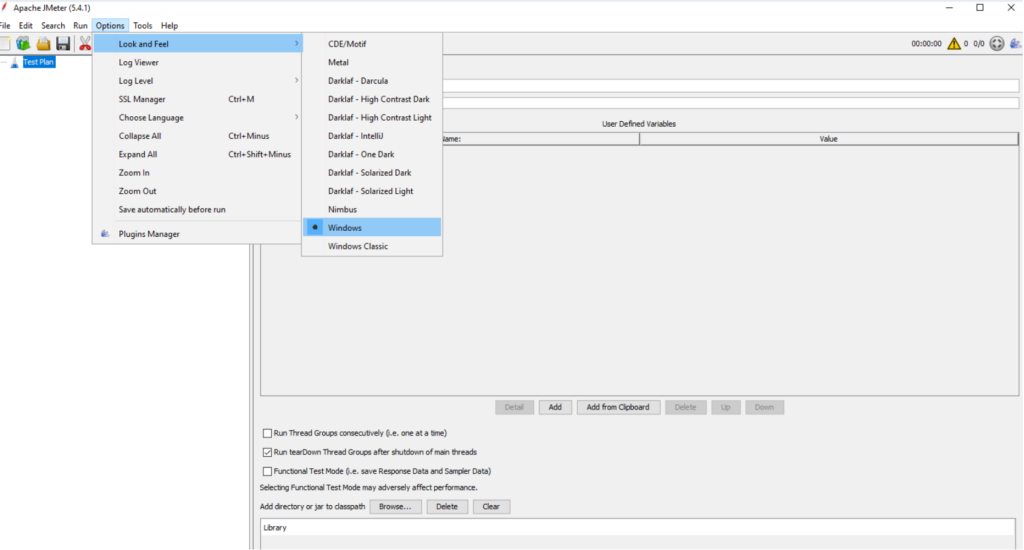Click the Browse... button for classpath
Screen dimensions: 1024x550
[x=395, y=507]
